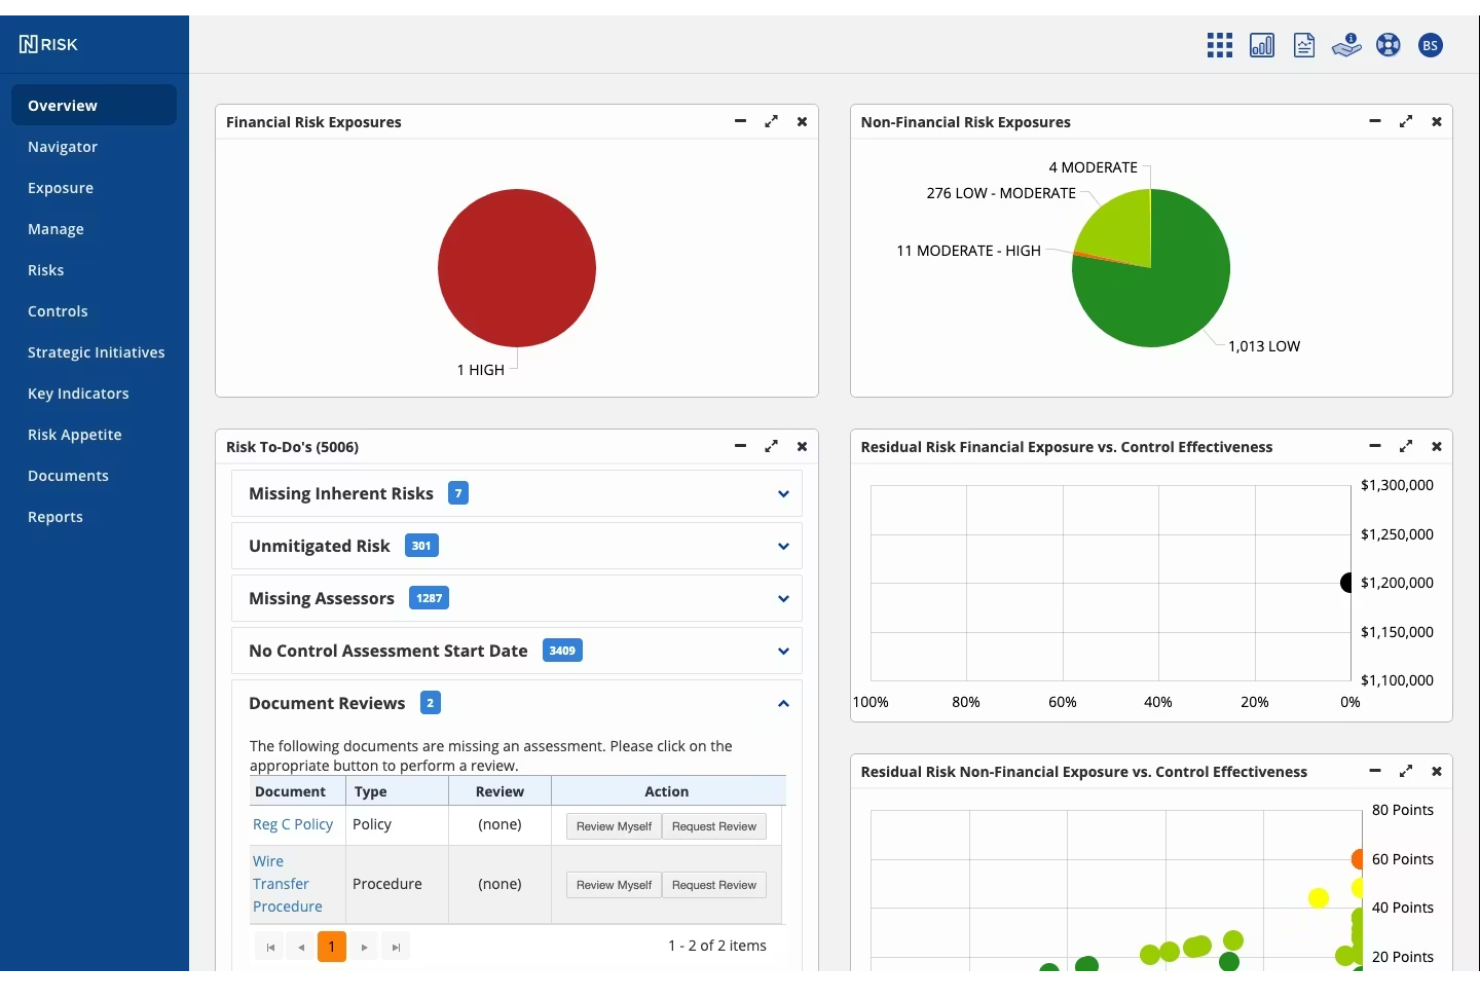Image resolution: width=1480 pixels, height=987 pixels.
Task: Open Key Indicators from the navigation menu
Action: 78,393
